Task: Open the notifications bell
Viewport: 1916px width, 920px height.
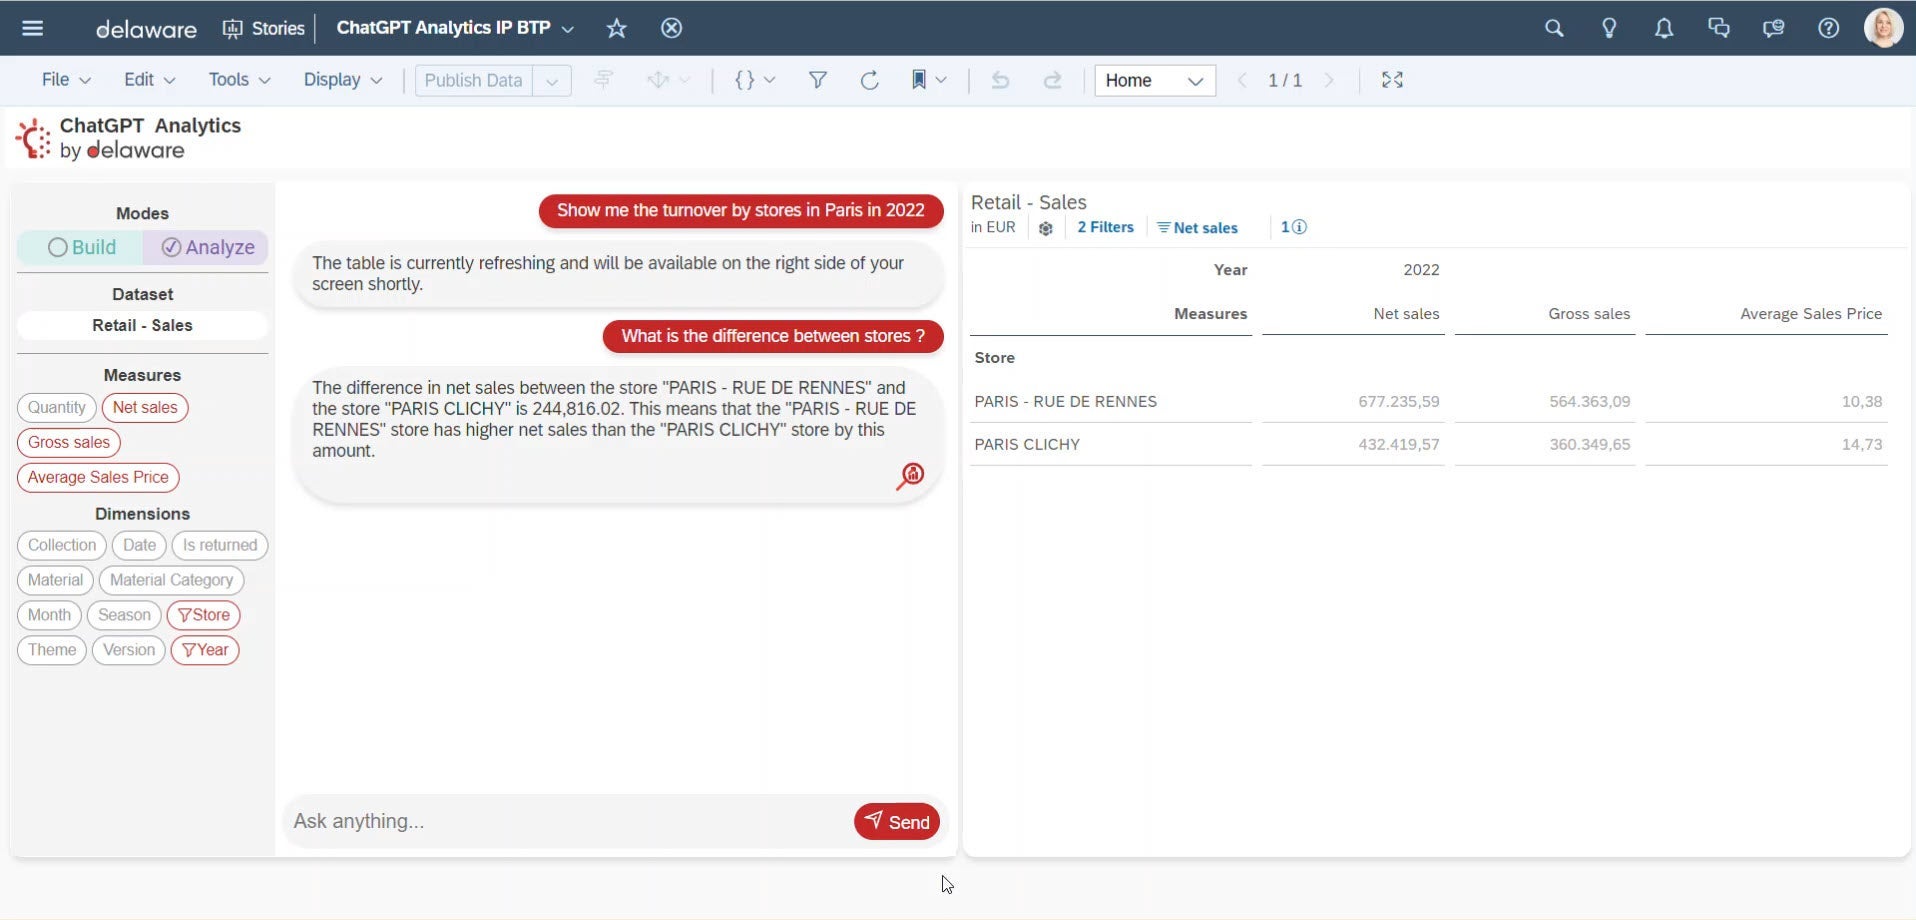Action: point(1663,28)
